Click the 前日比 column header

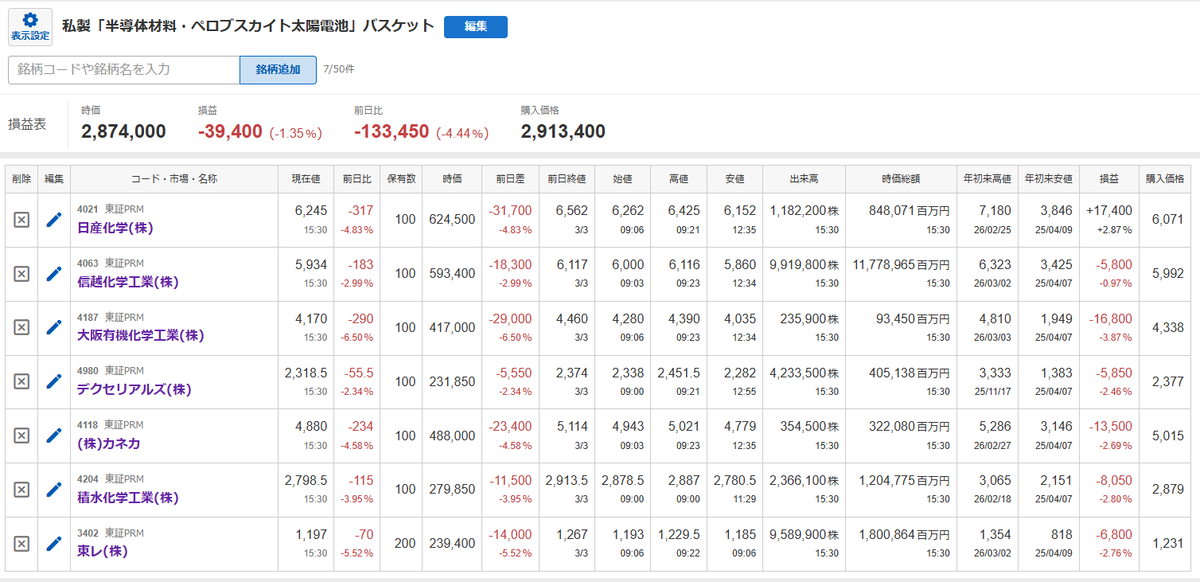pyautogui.click(x=356, y=179)
